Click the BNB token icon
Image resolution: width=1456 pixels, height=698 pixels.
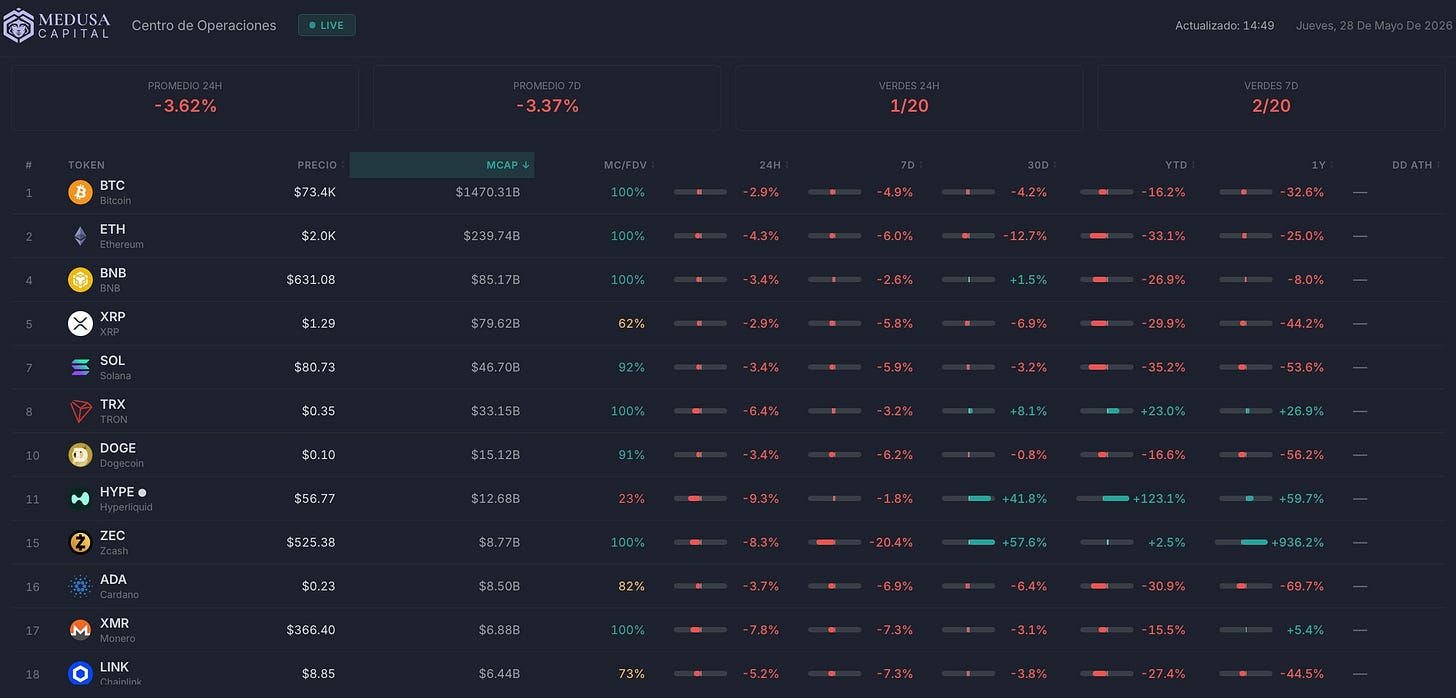[80, 280]
